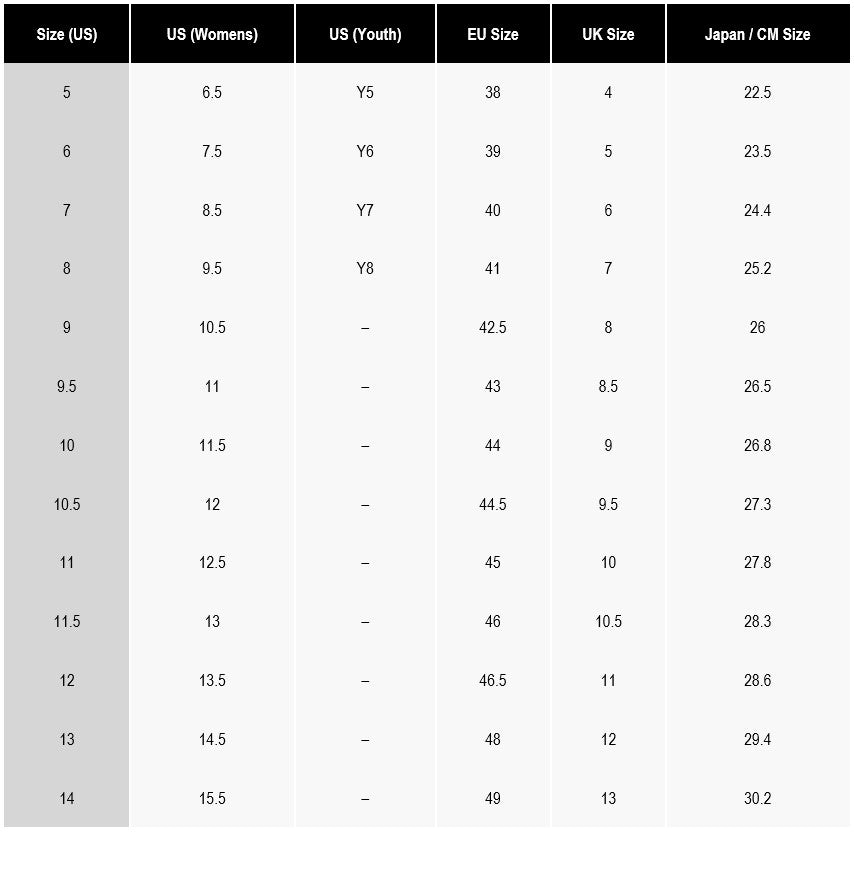This screenshot has width=854, height=876.
Task: Select UK size 10.5 cell
Action: pos(608,622)
